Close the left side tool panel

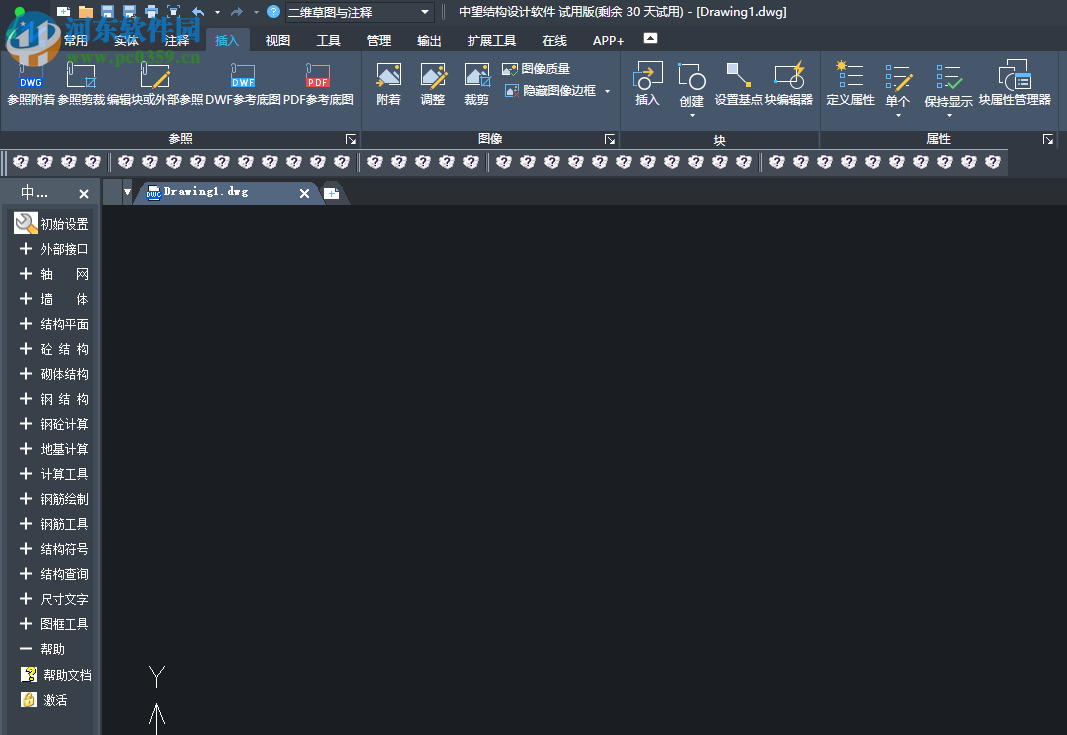[84, 194]
